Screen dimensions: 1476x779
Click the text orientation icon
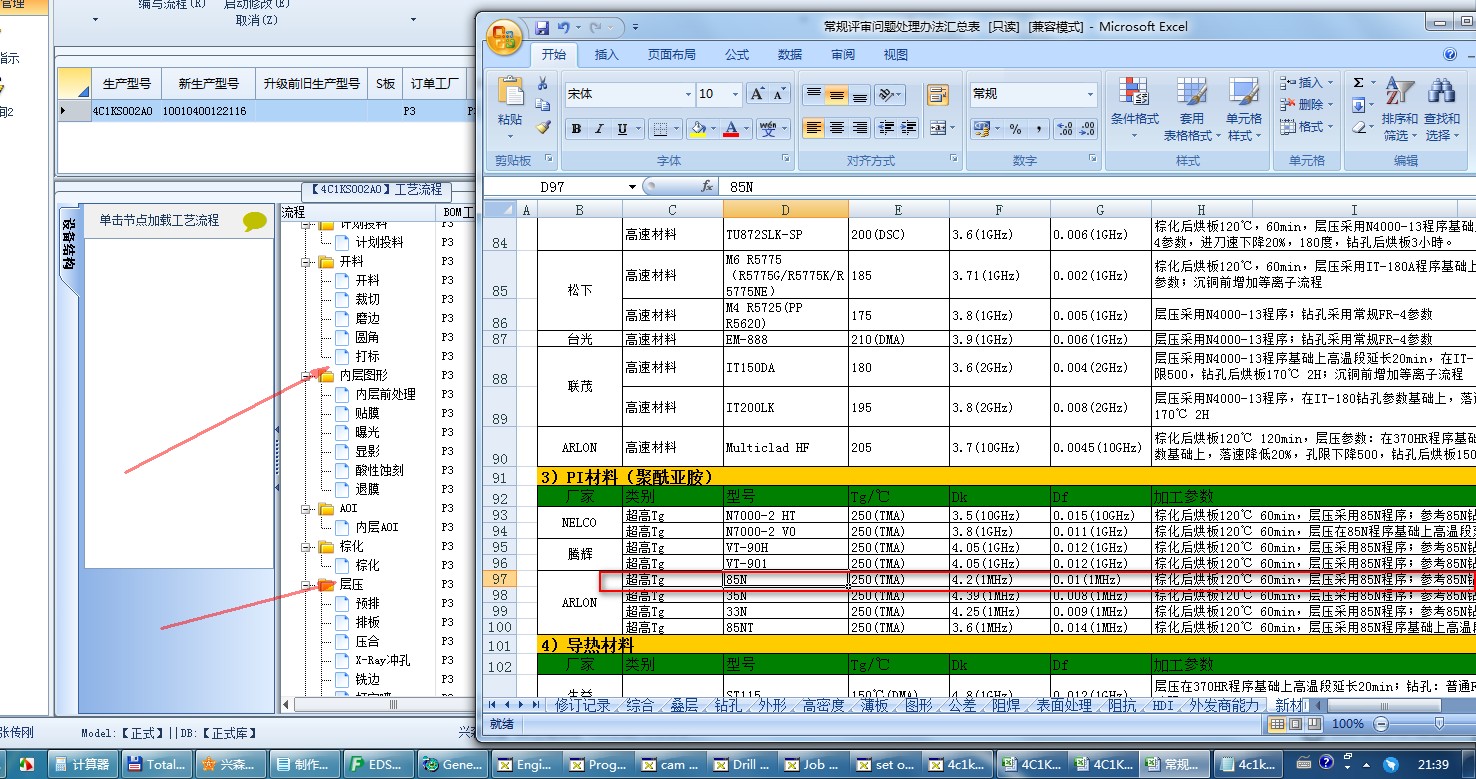885,95
